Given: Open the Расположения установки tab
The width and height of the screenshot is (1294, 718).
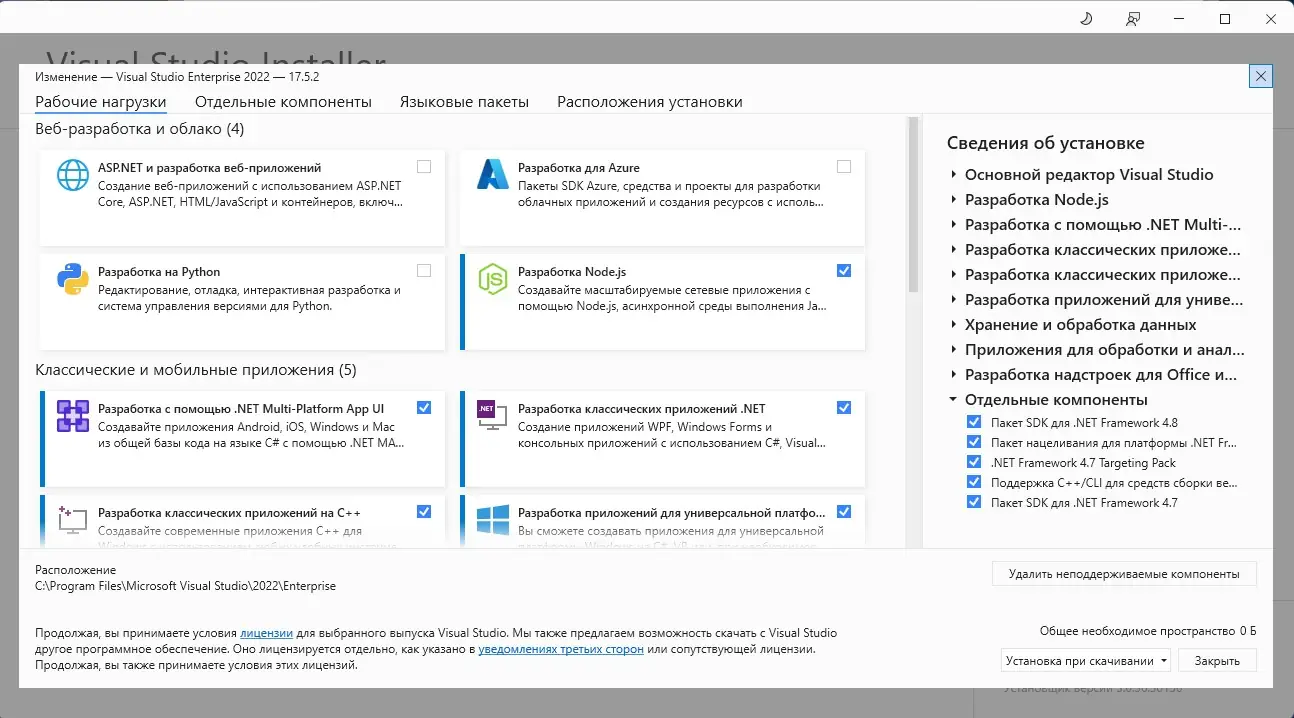Looking at the screenshot, I should 646,101.
